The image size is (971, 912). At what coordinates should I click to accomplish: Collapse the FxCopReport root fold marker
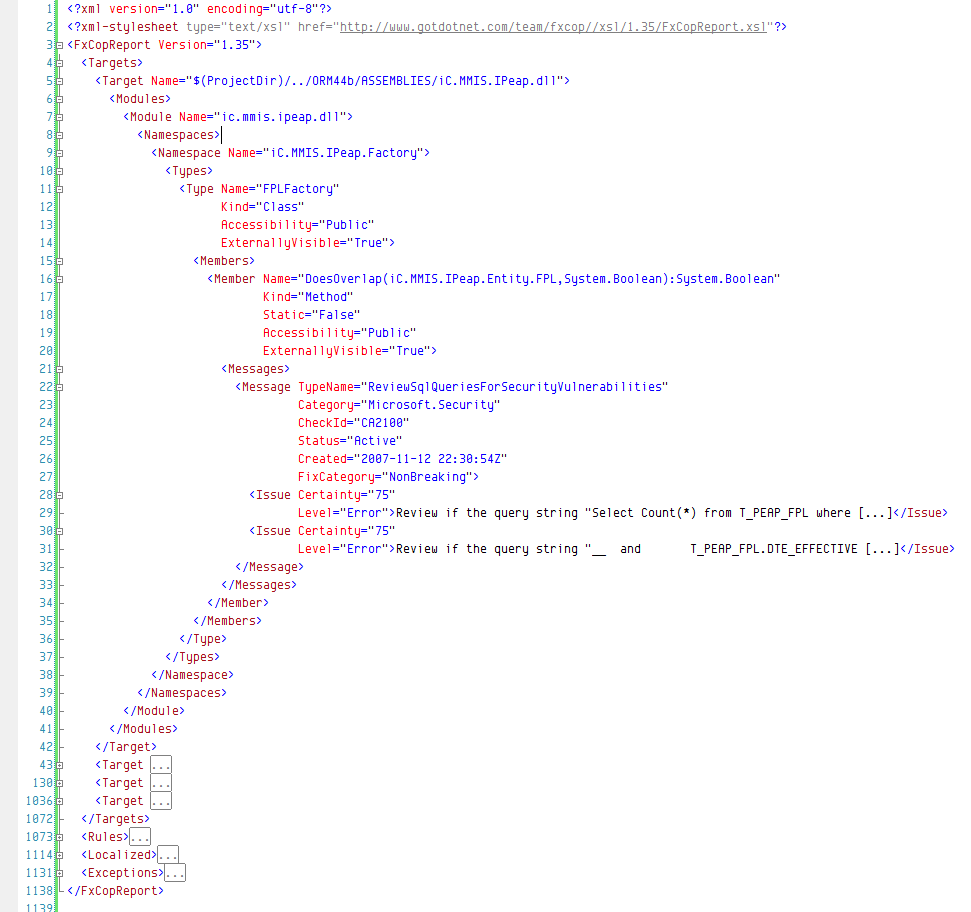point(59,45)
